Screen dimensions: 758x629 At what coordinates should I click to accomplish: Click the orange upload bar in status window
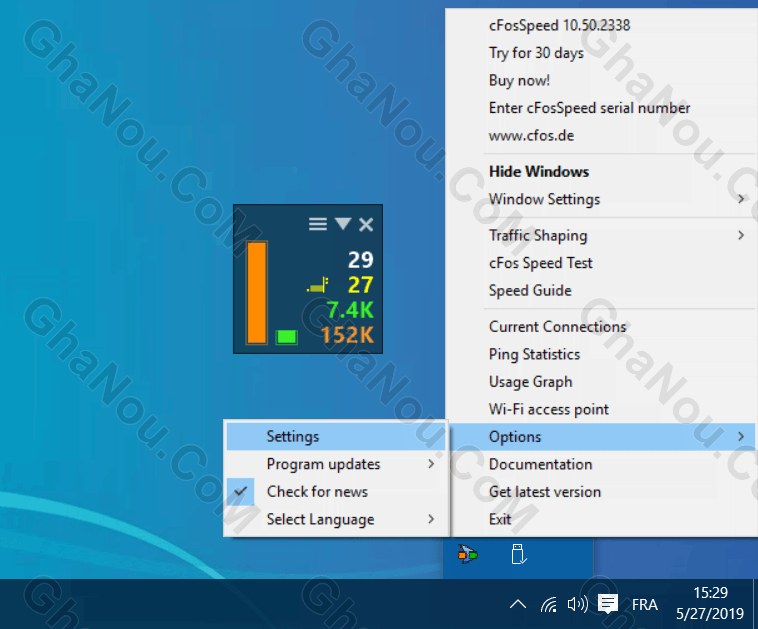point(257,293)
